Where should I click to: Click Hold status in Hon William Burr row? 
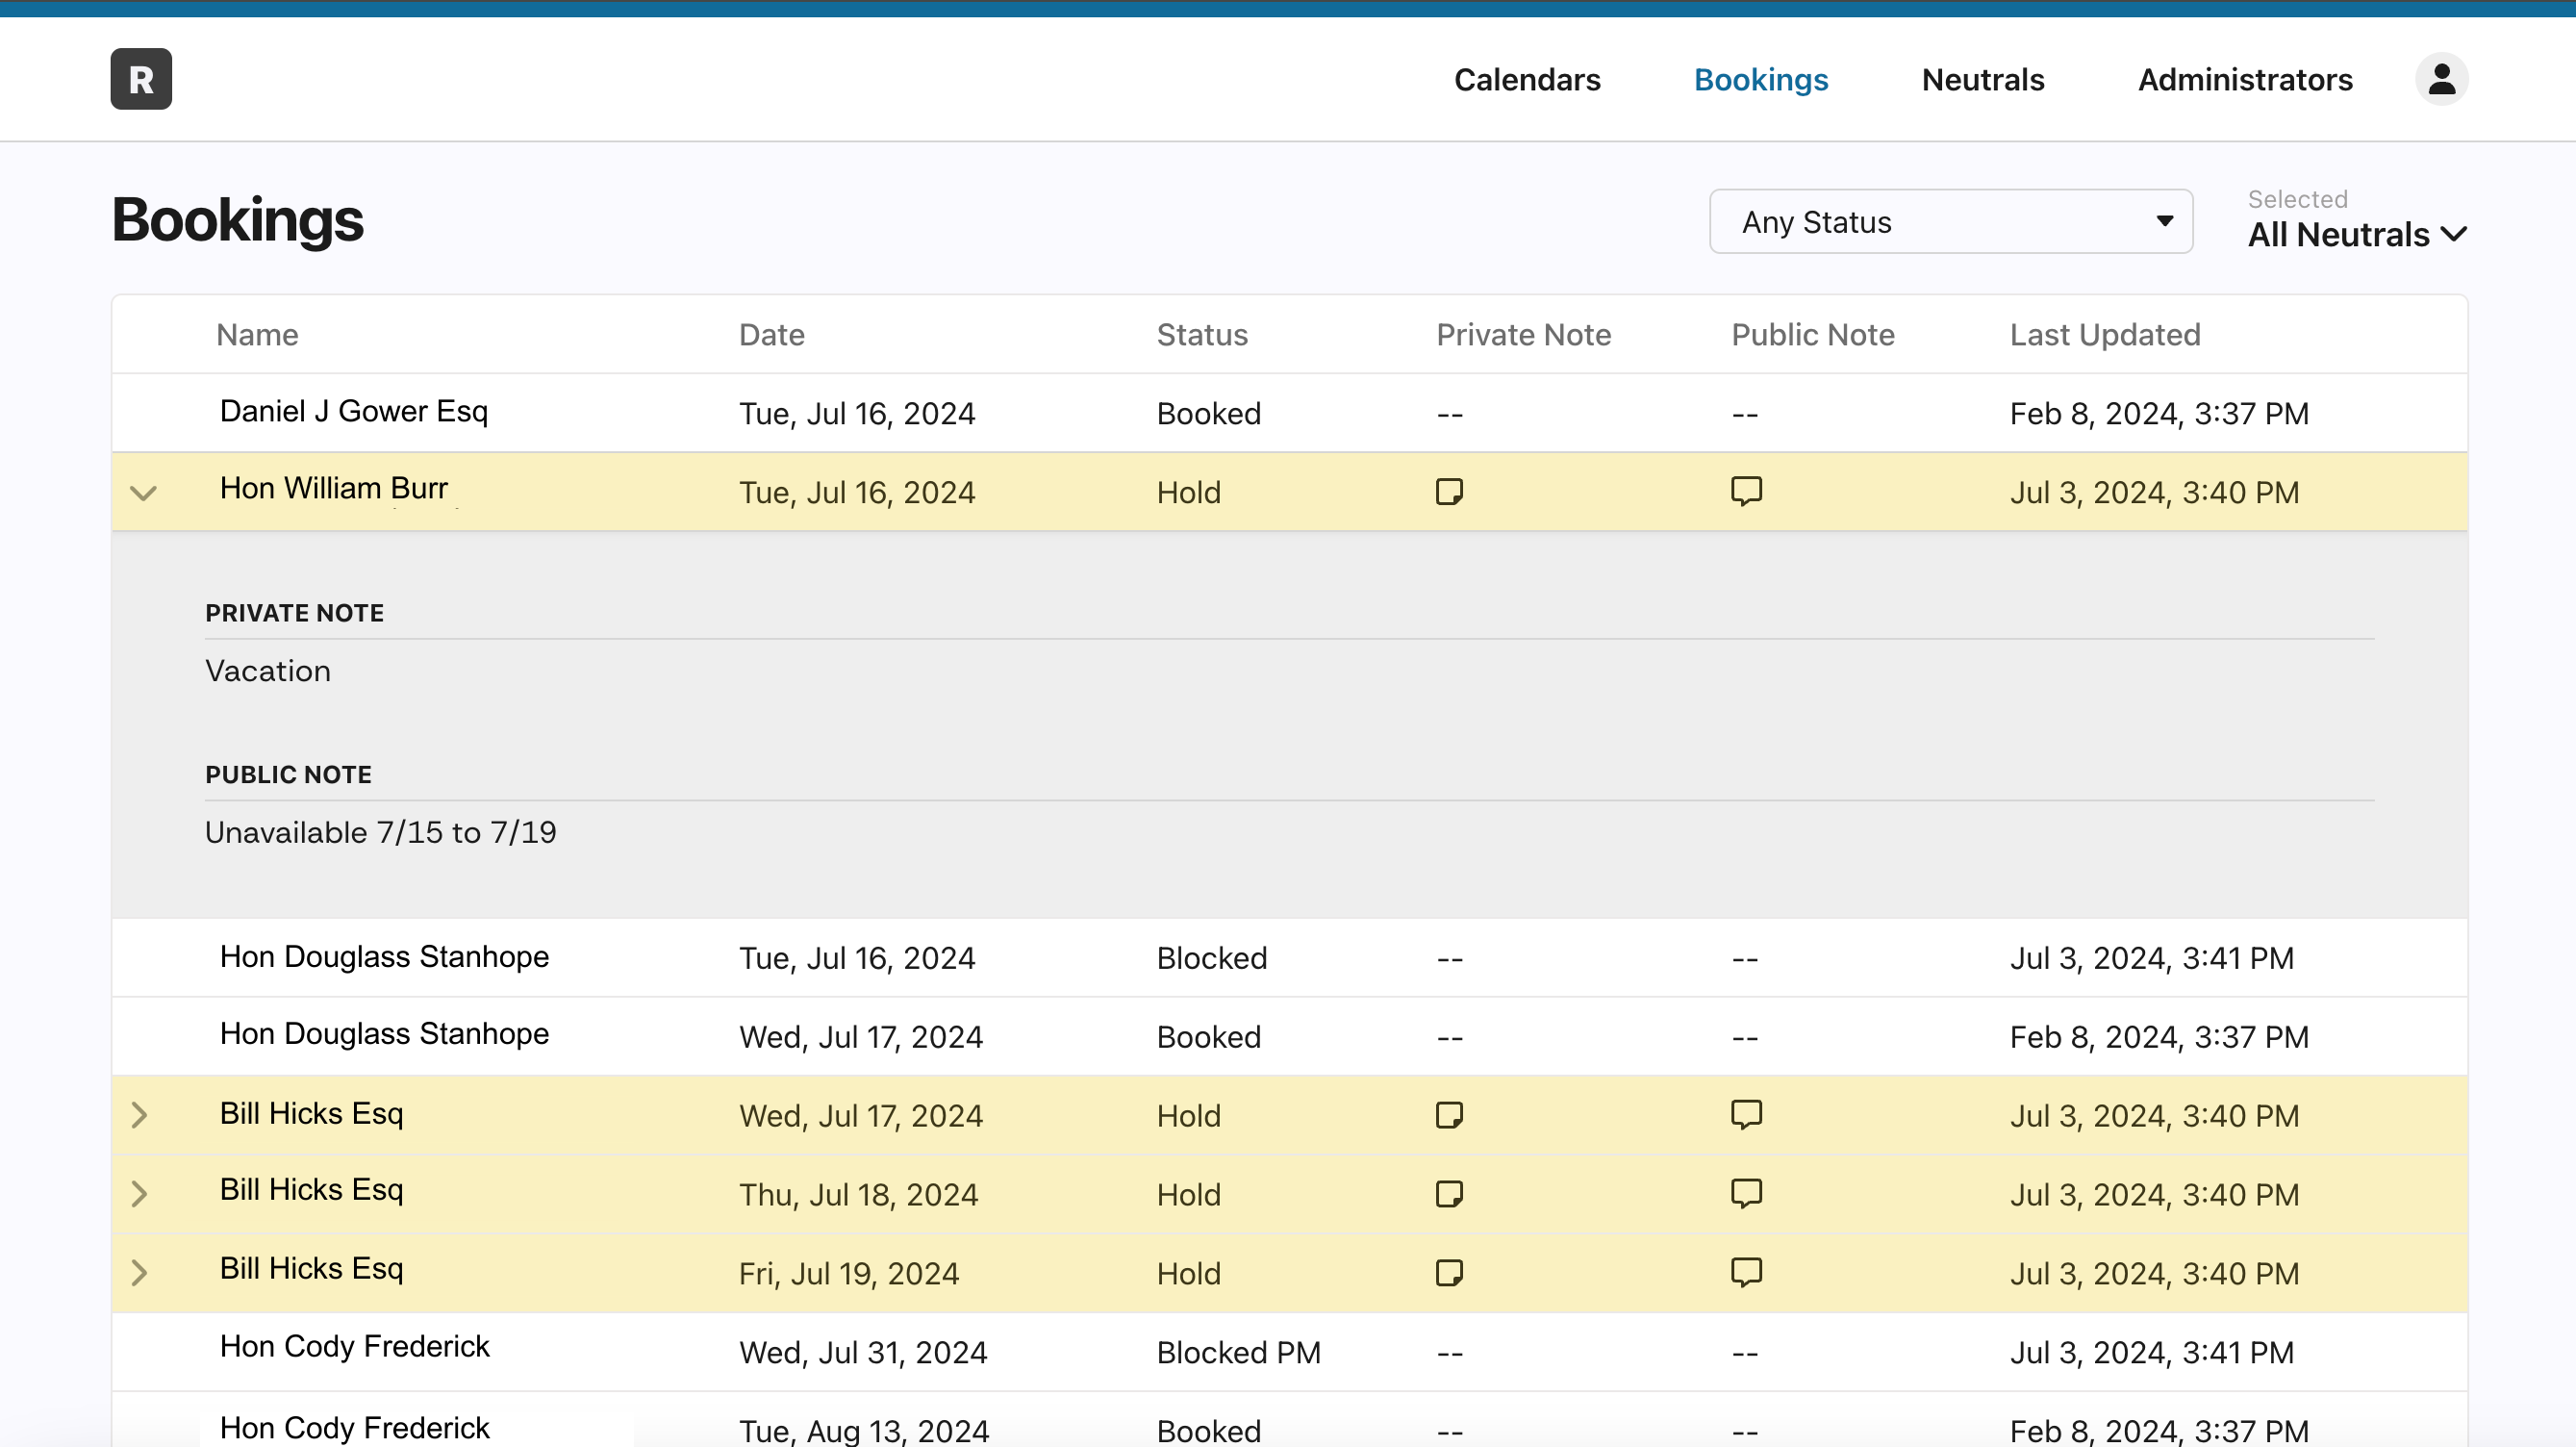(1188, 492)
